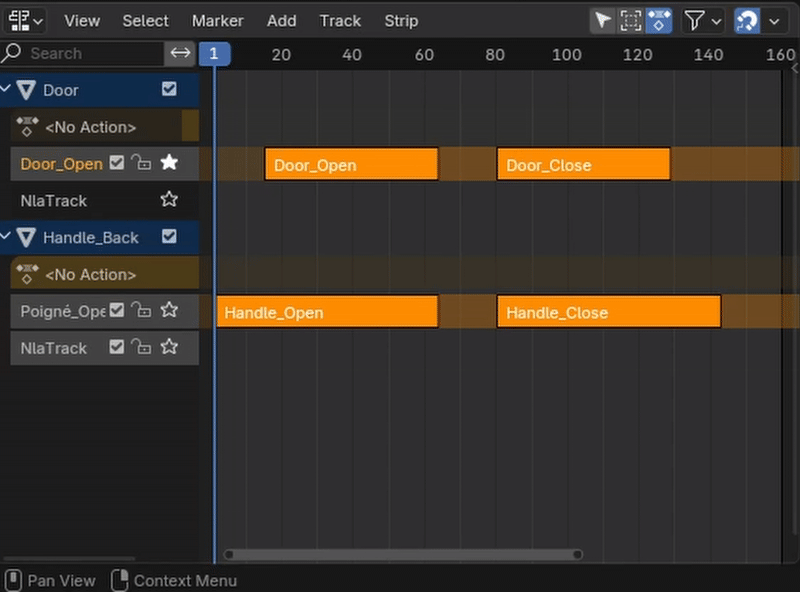
Task: Click solo star on Poigné_Ope track
Action: pyautogui.click(x=169, y=311)
